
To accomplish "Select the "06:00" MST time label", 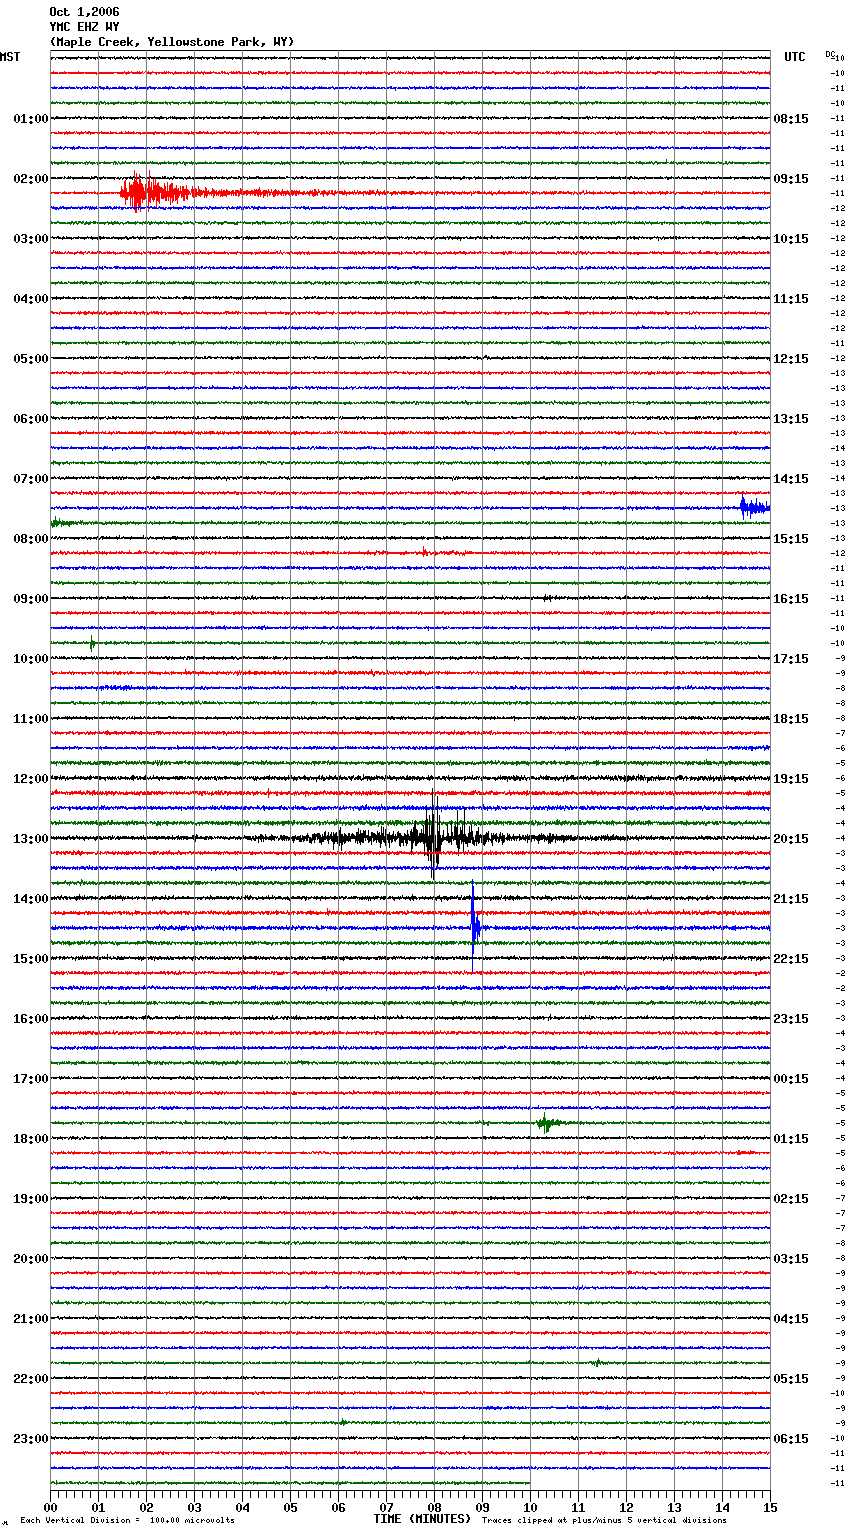I will click(x=31, y=419).
